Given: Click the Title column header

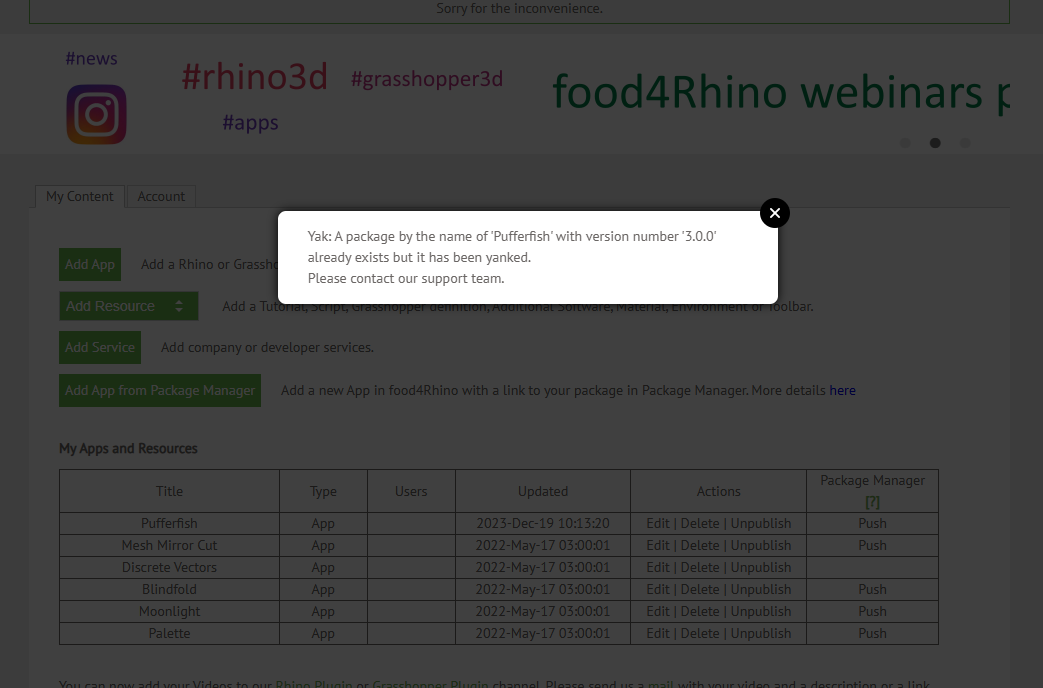Looking at the screenshot, I should click(x=169, y=491).
